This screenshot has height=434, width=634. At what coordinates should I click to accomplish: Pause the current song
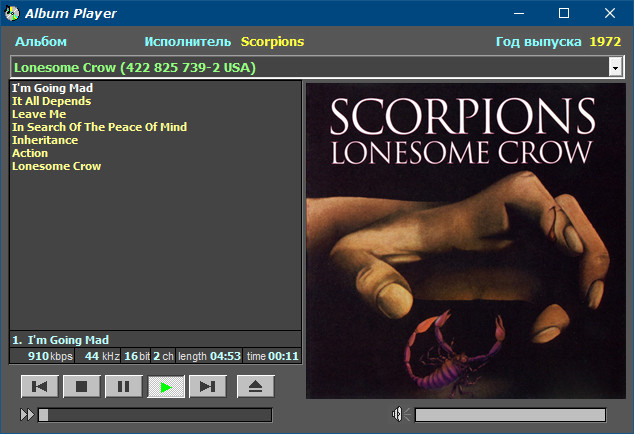click(124, 387)
